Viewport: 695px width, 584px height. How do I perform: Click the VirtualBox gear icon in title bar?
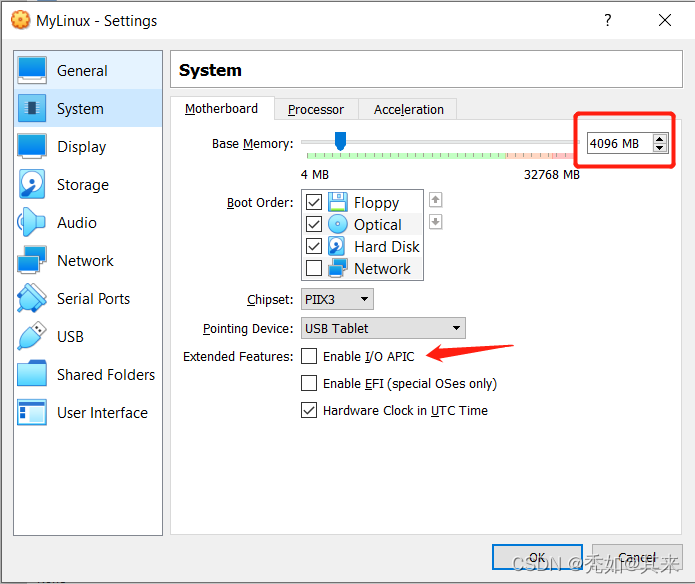pos(20,20)
